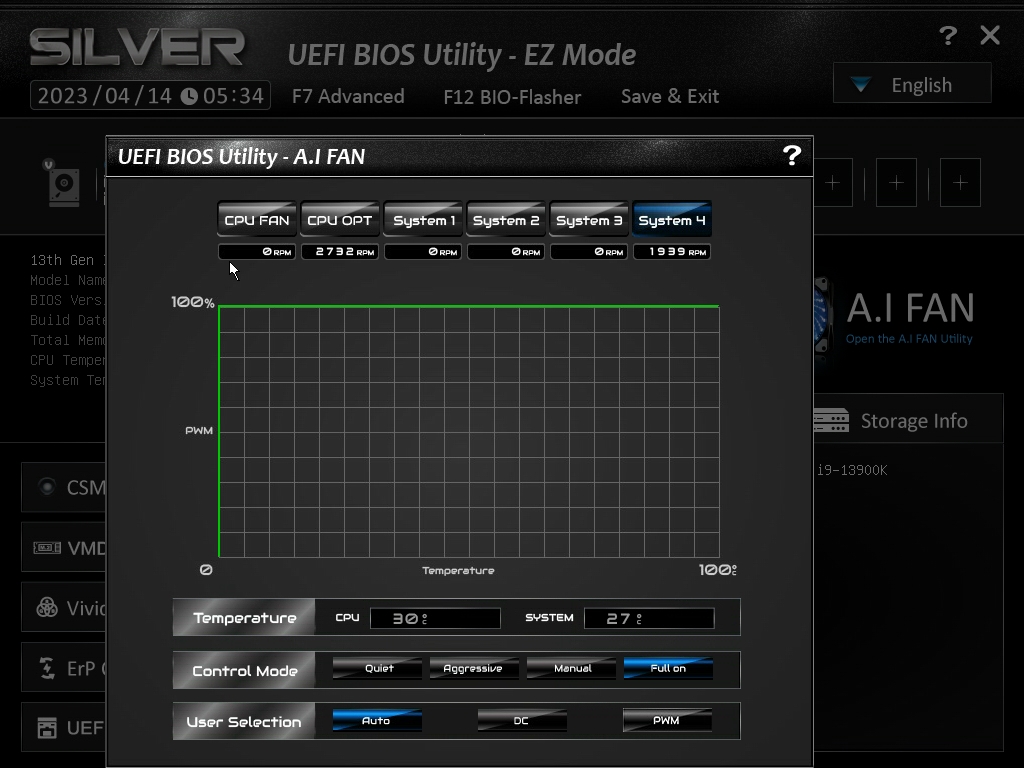Select the System 4 fan tab
Screen dimensions: 1024x768
pos(672,219)
